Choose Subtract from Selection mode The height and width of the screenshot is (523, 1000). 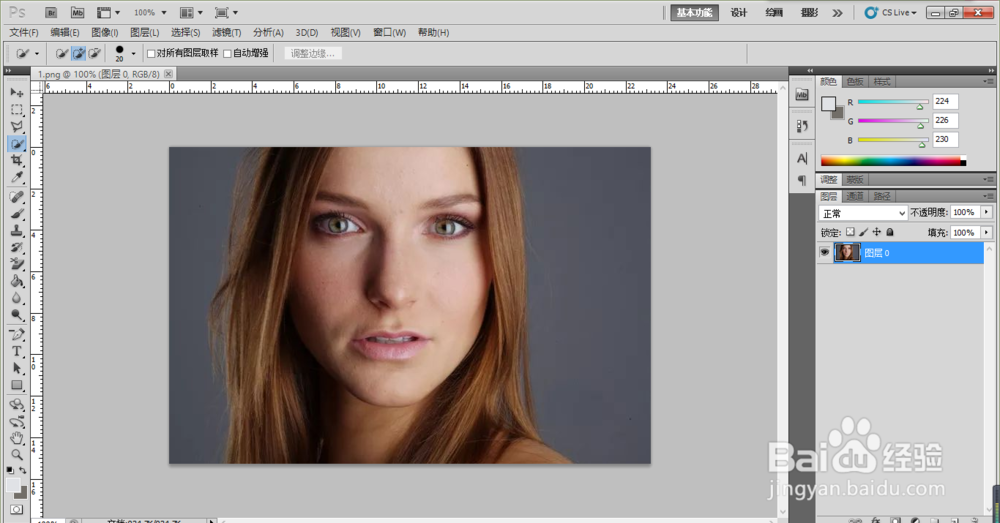(x=94, y=54)
